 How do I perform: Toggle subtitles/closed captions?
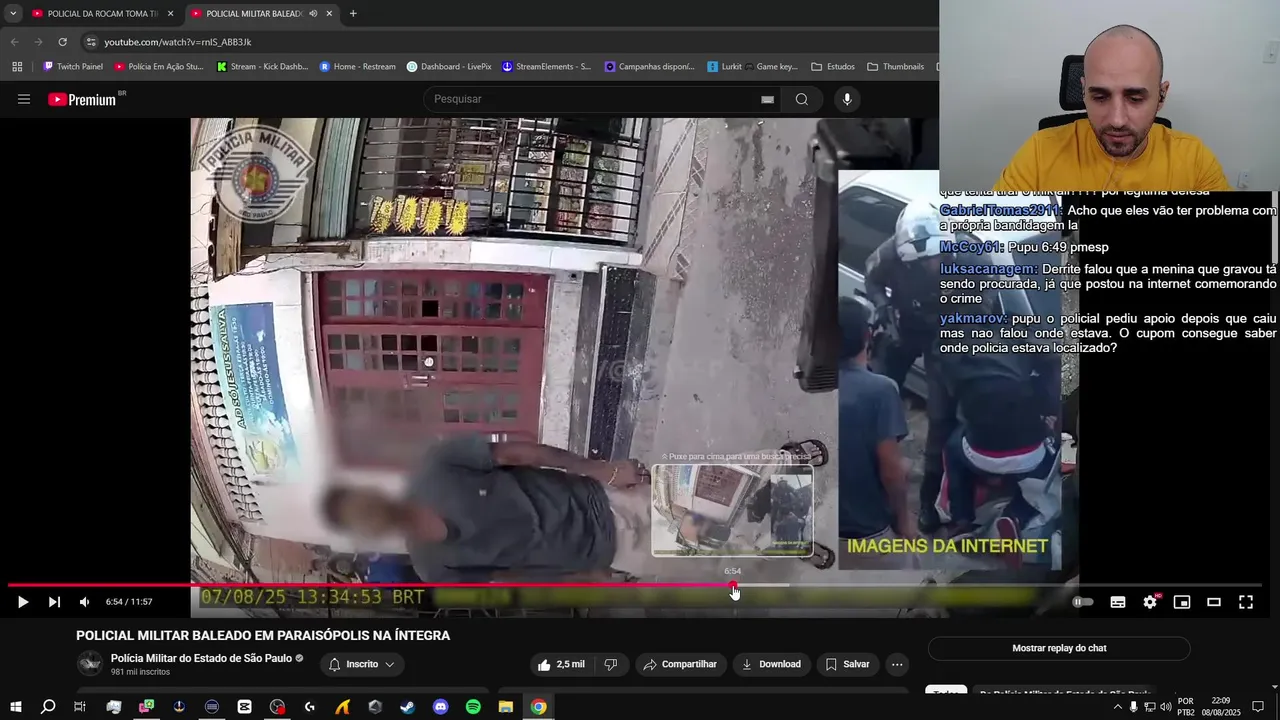(1118, 602)
